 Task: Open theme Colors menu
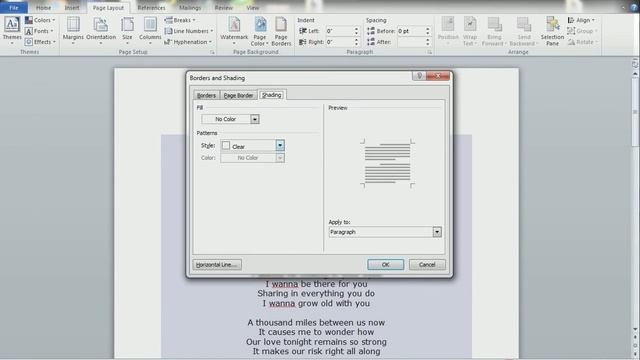coord(40,20)
